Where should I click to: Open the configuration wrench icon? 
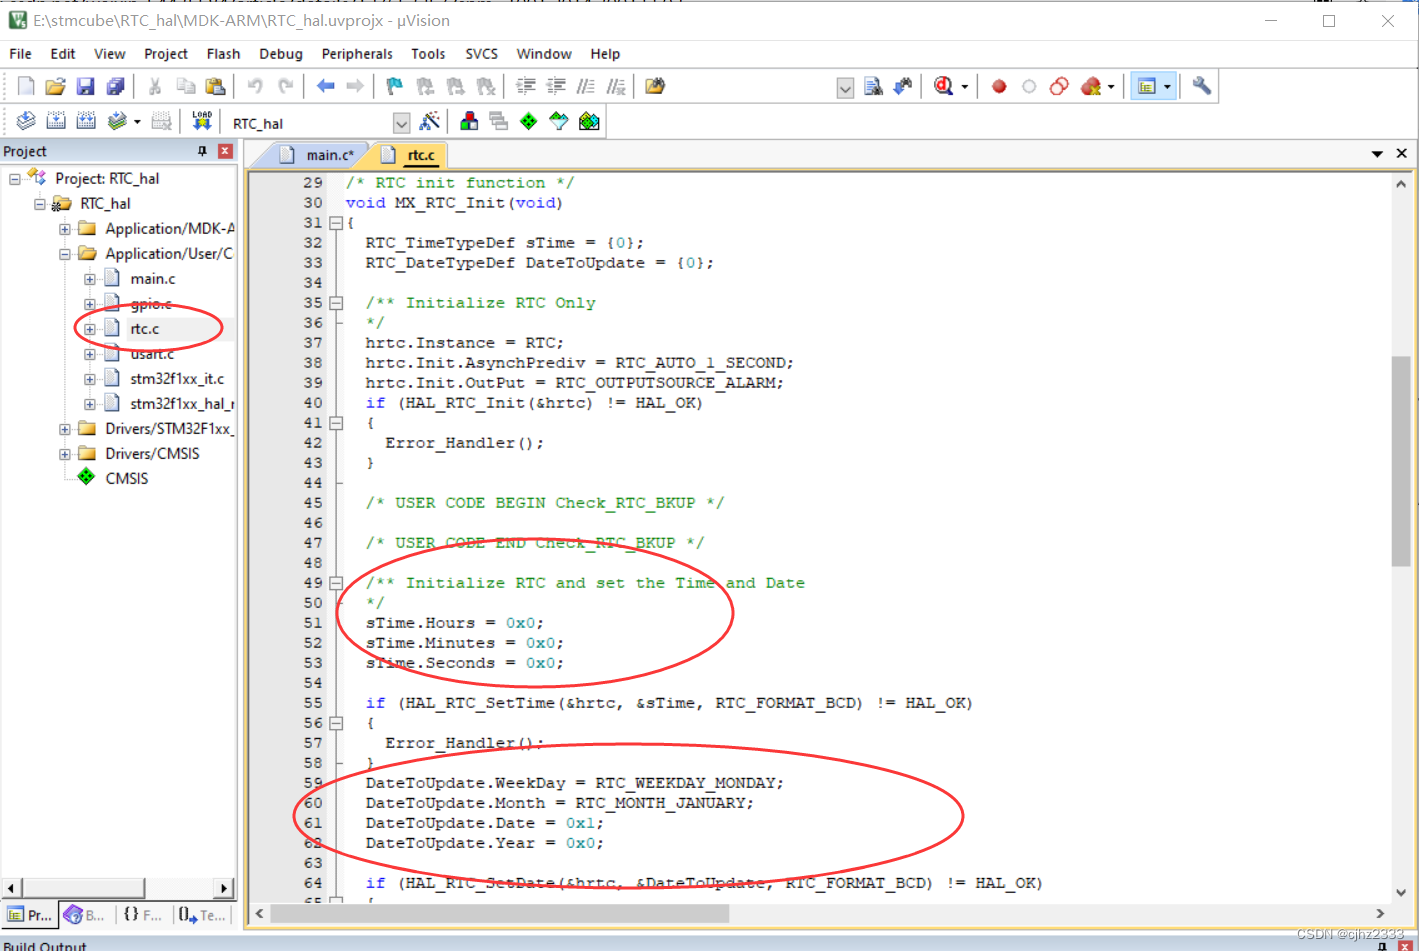[x=1202, y=87]
